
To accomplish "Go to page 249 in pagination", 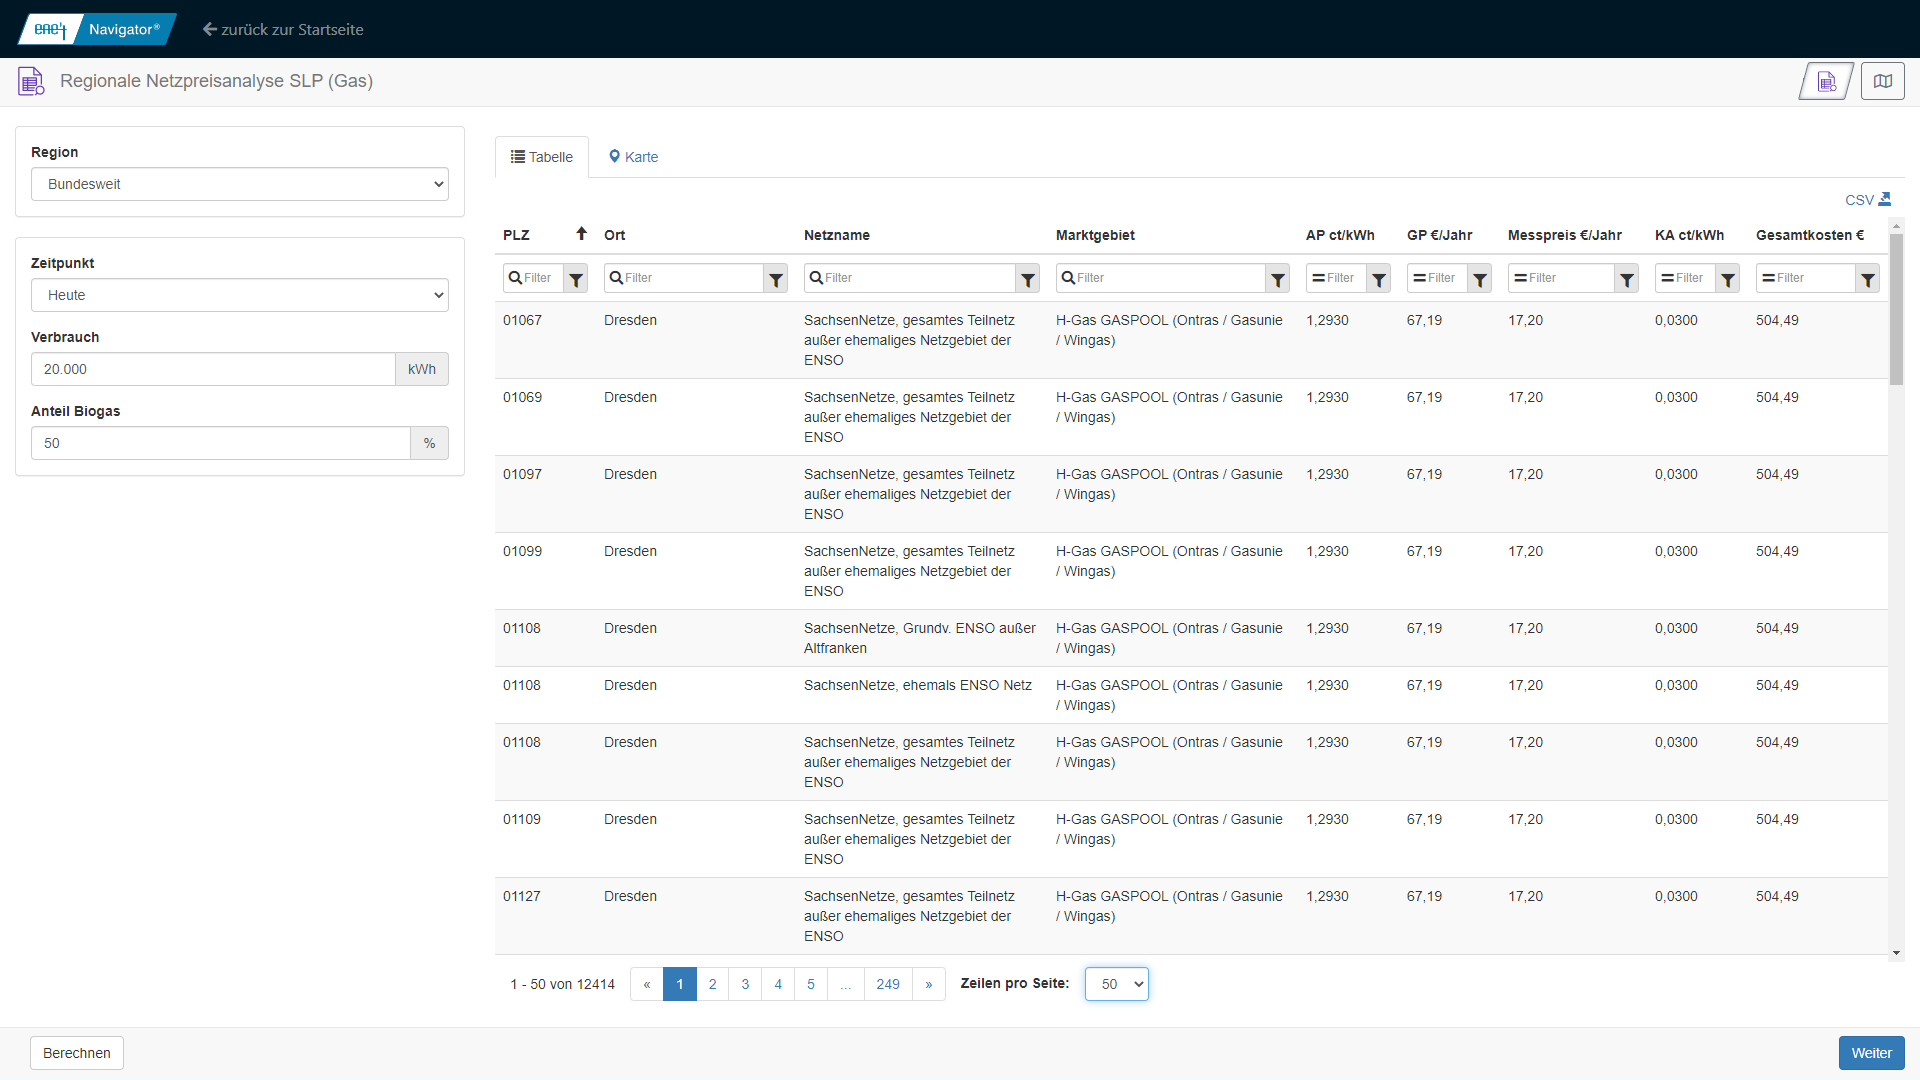I will [x=887, y=984].
